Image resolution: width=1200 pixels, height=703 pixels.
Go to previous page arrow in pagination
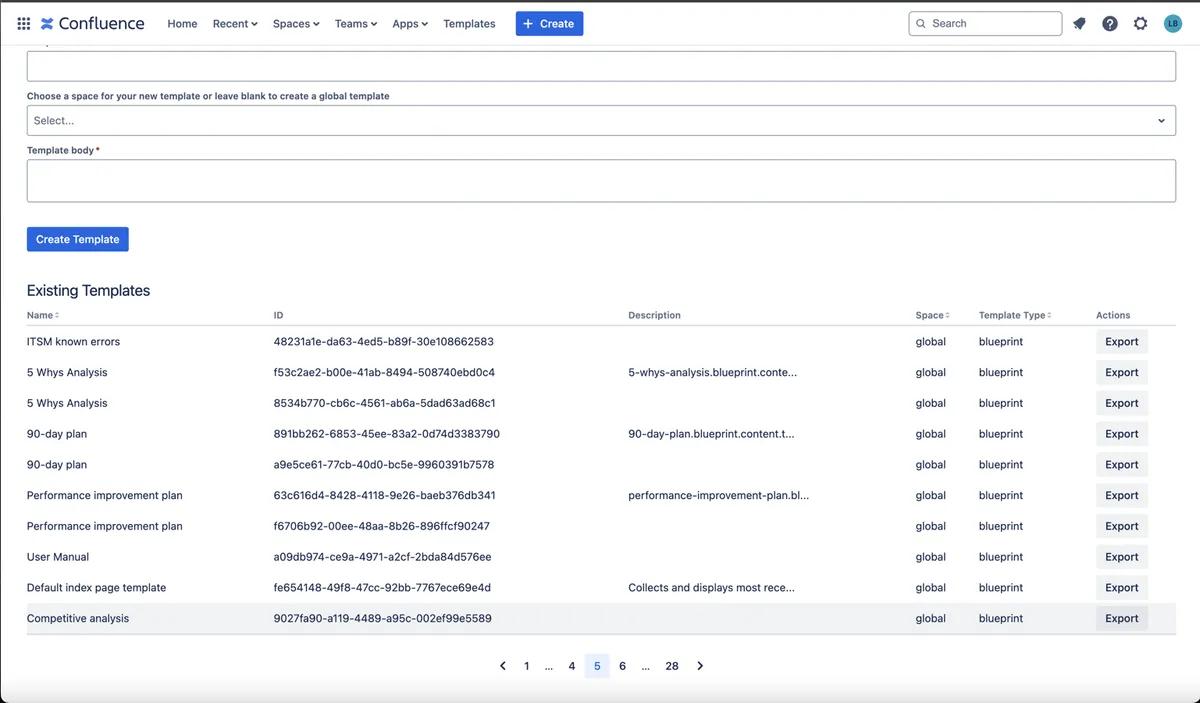502,666
